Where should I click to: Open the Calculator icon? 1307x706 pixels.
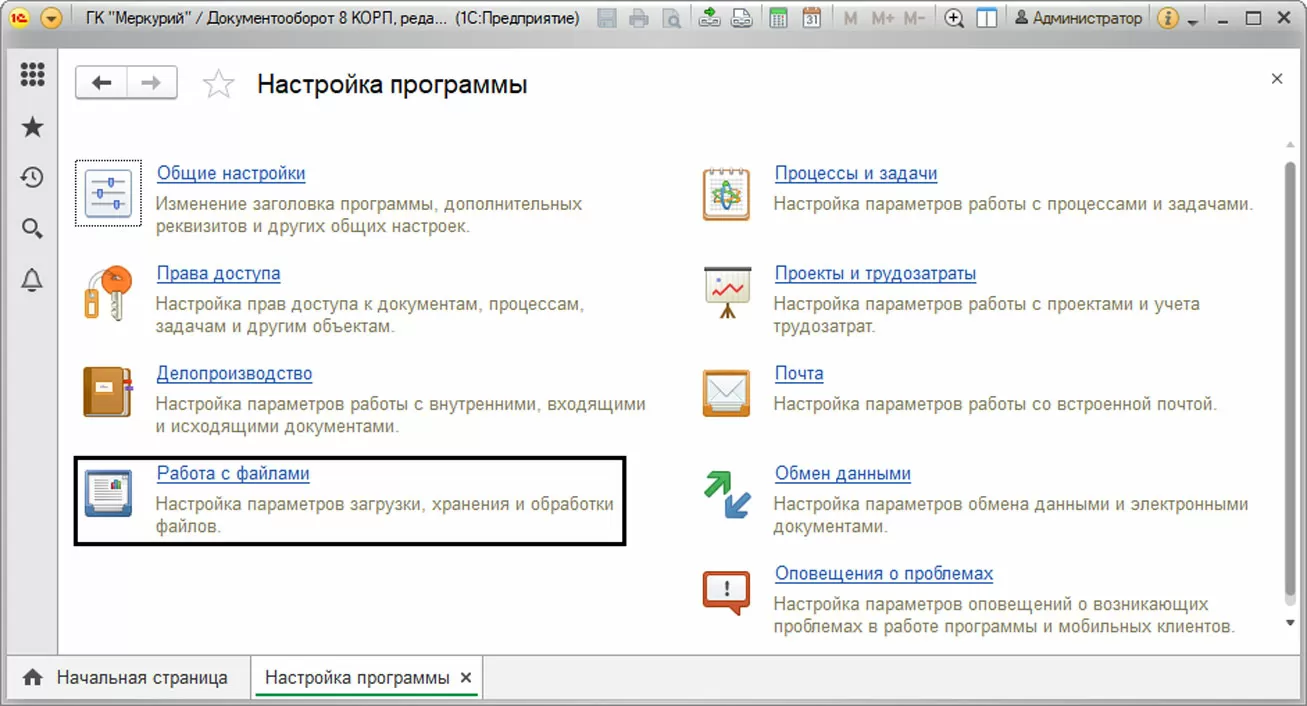pos(779,18)
